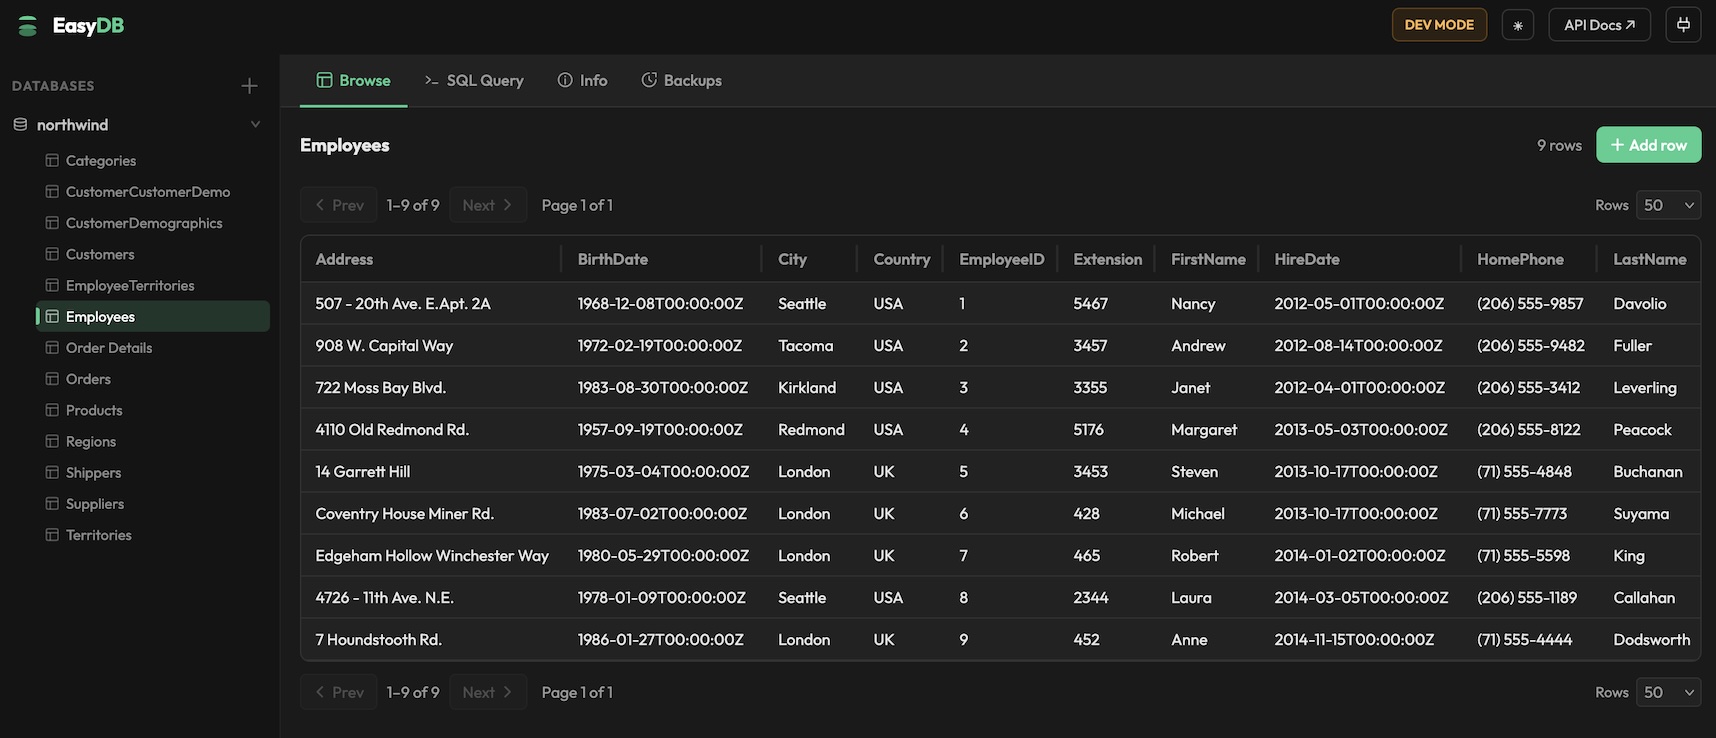Collapse the northwind database chevron
Image resolution: width=1716 pixels, height=738 pixels.
point(255,125)
